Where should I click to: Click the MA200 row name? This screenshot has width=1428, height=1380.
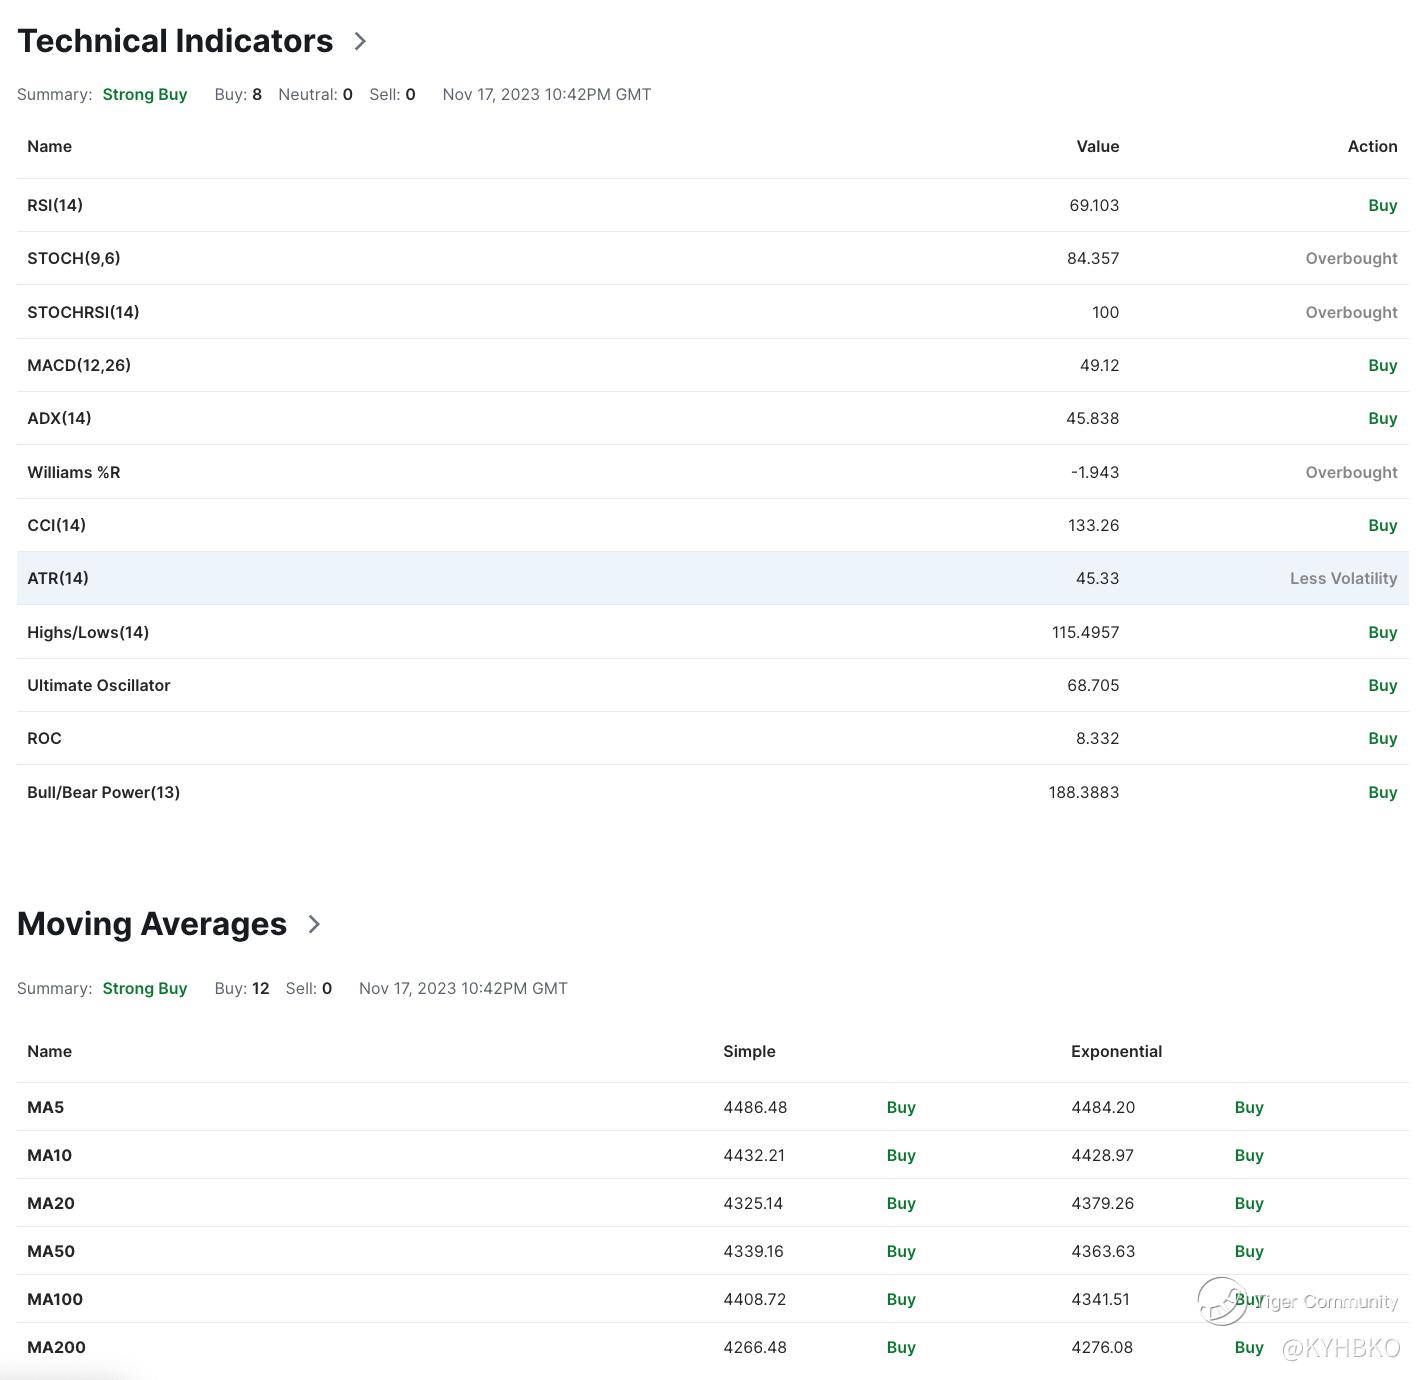(x=56, y=1347)
